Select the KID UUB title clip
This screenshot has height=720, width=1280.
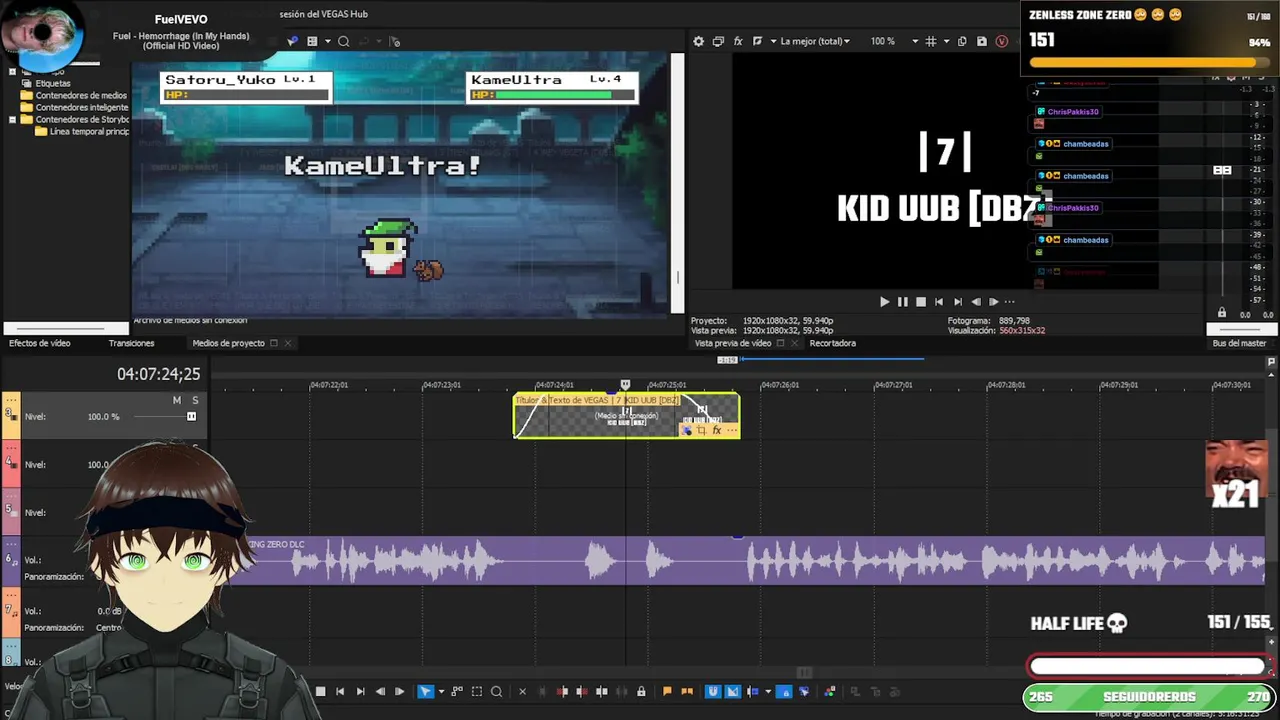point(627,415)
